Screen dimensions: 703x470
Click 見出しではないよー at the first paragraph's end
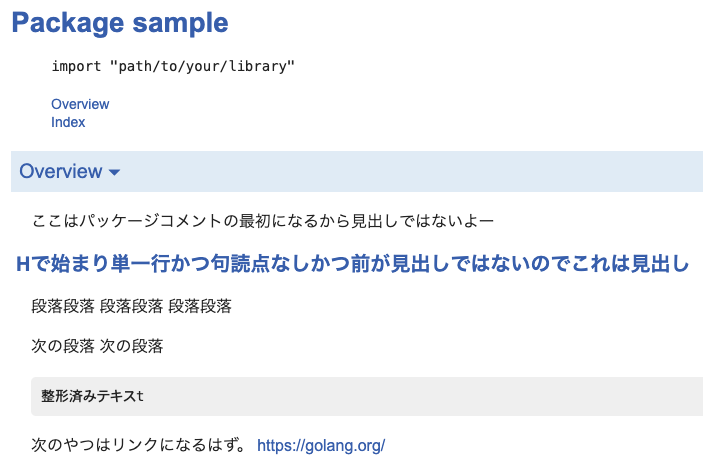click(422, 221)
